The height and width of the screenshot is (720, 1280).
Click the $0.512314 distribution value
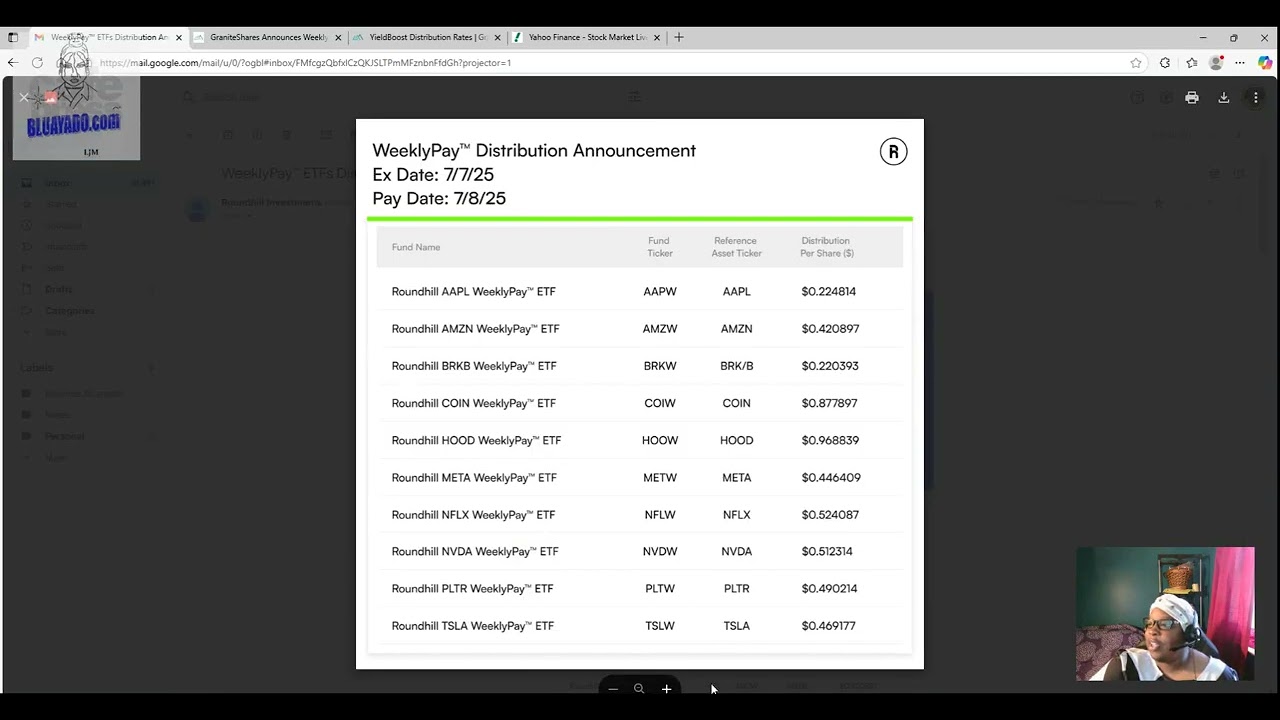[827, 552]
